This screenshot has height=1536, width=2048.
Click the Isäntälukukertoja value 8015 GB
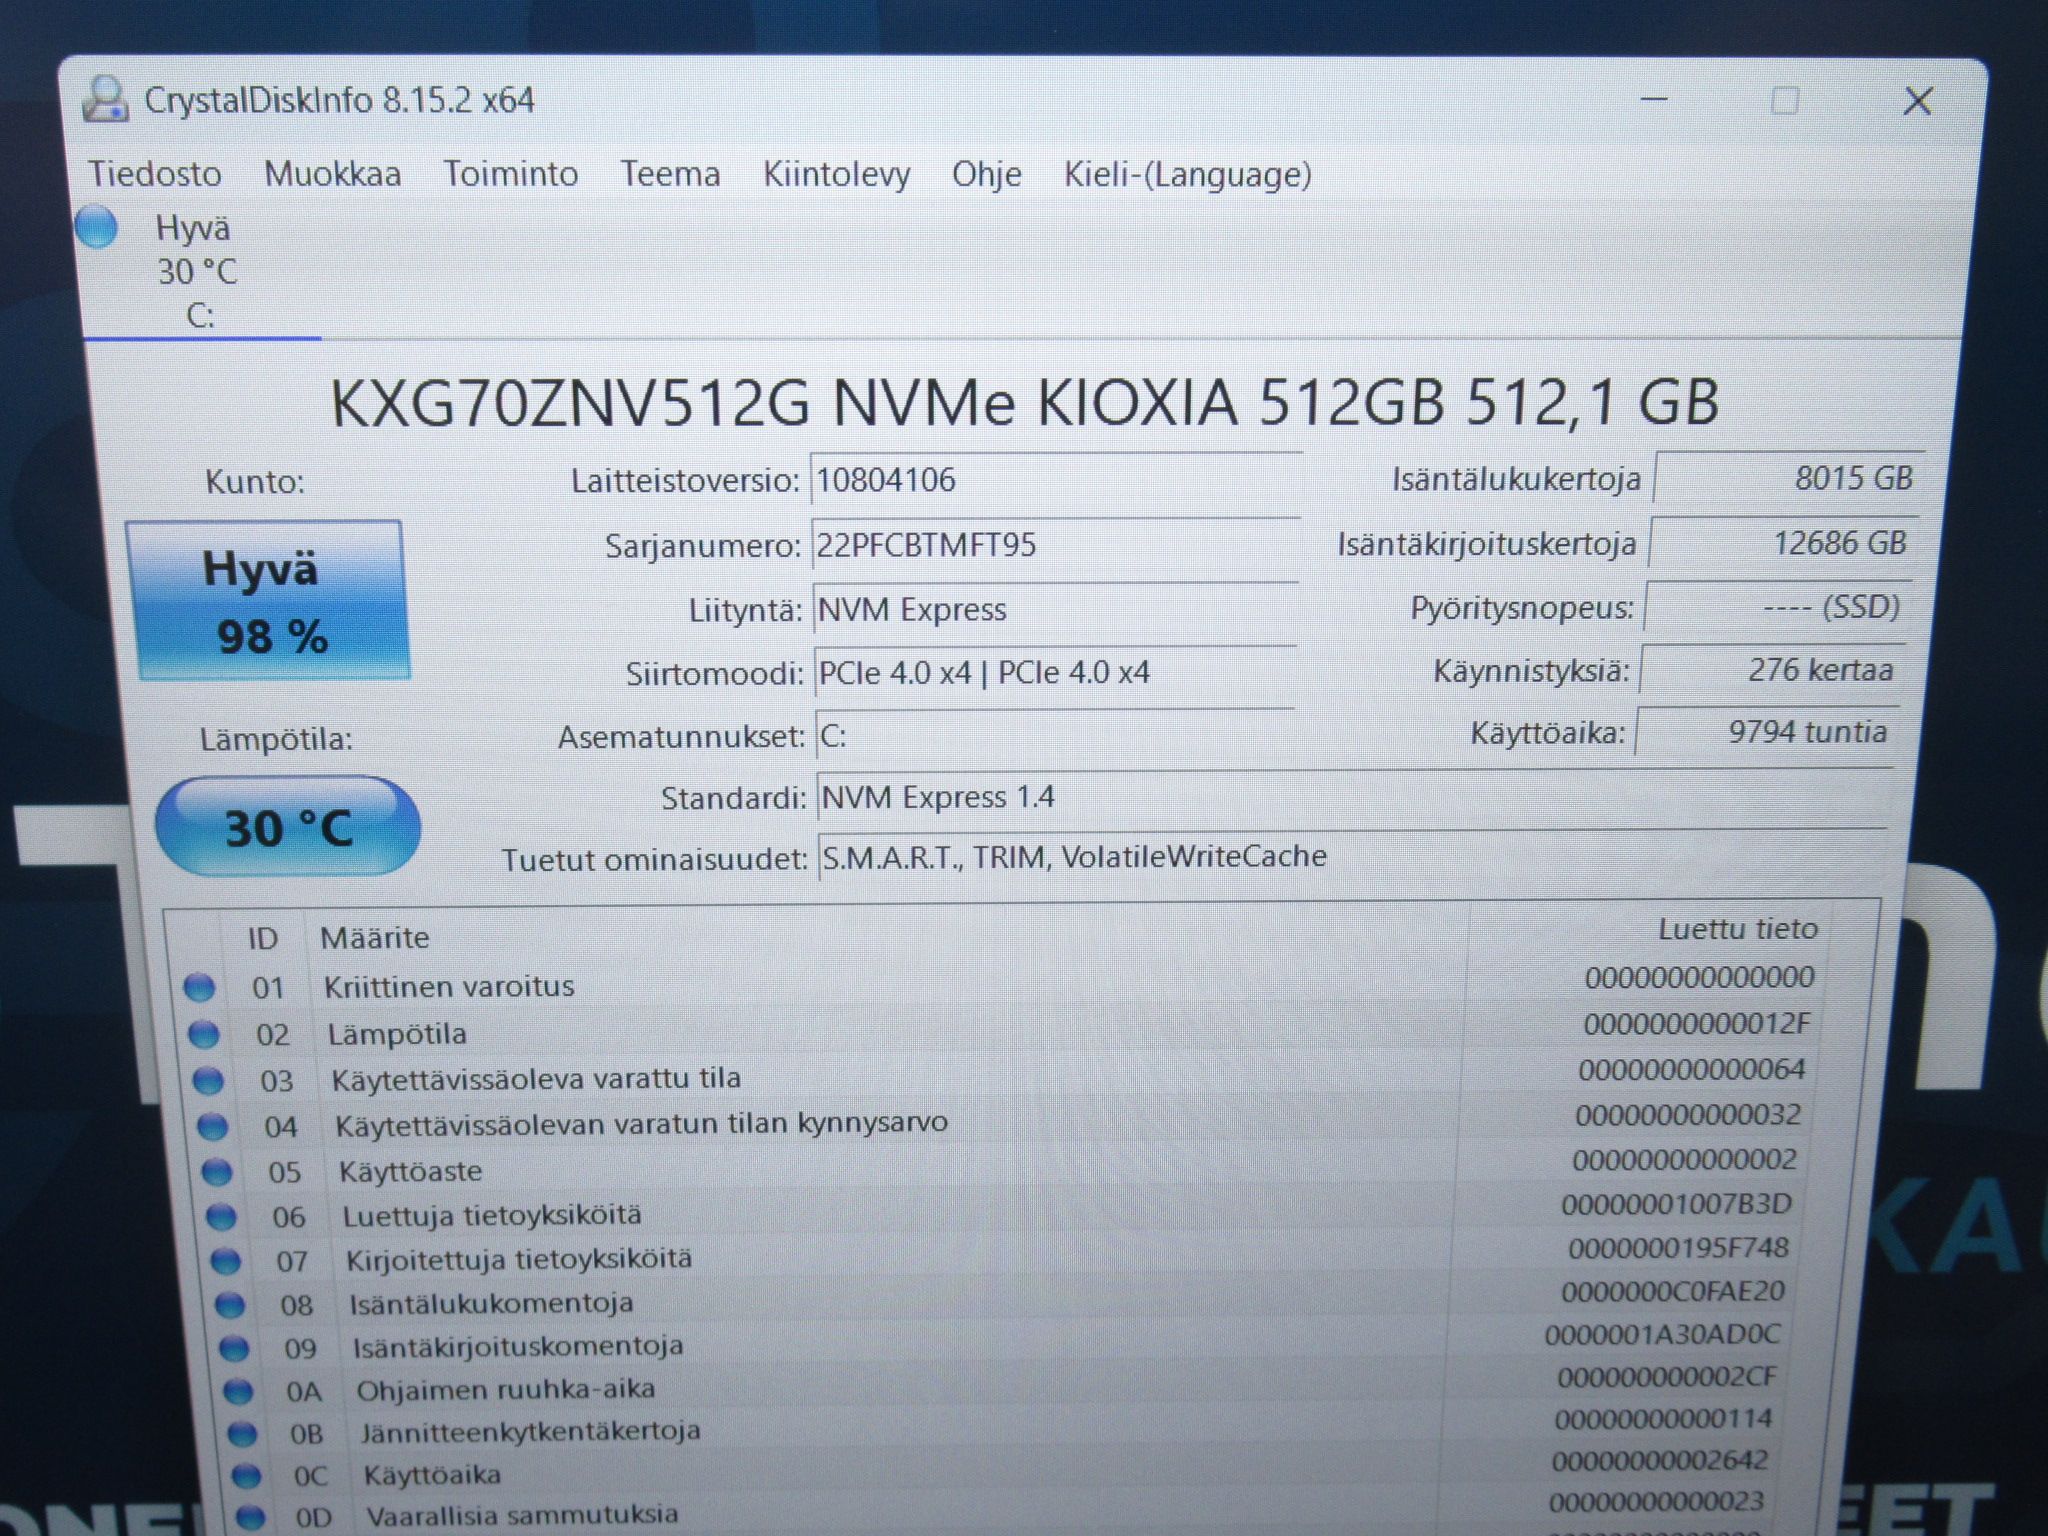point(1789,478)
